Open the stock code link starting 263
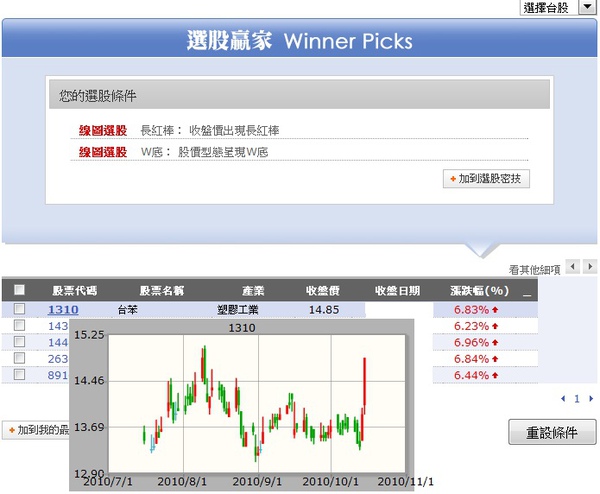 (58, 359)
